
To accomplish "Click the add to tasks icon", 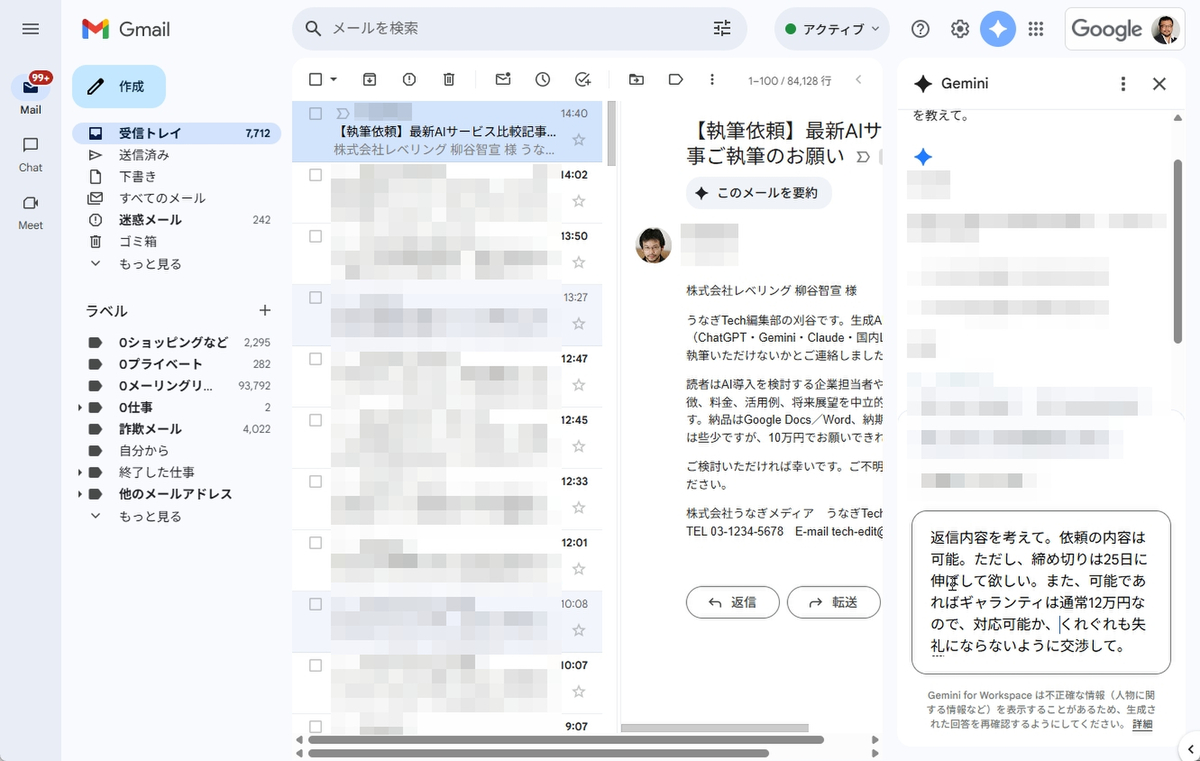I will tap(583, 79).
